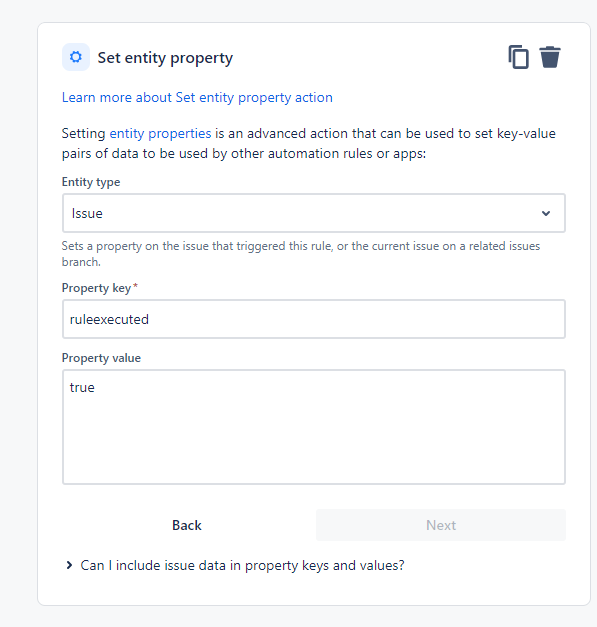597x627 pixels.
Task: Go back with the Back button
Action: [187, 525]
